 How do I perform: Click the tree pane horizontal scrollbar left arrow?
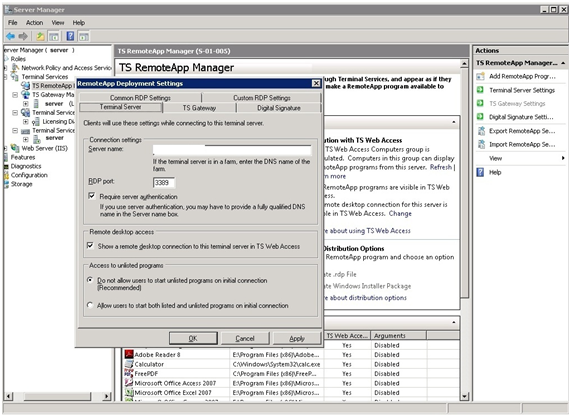(9, 396)
